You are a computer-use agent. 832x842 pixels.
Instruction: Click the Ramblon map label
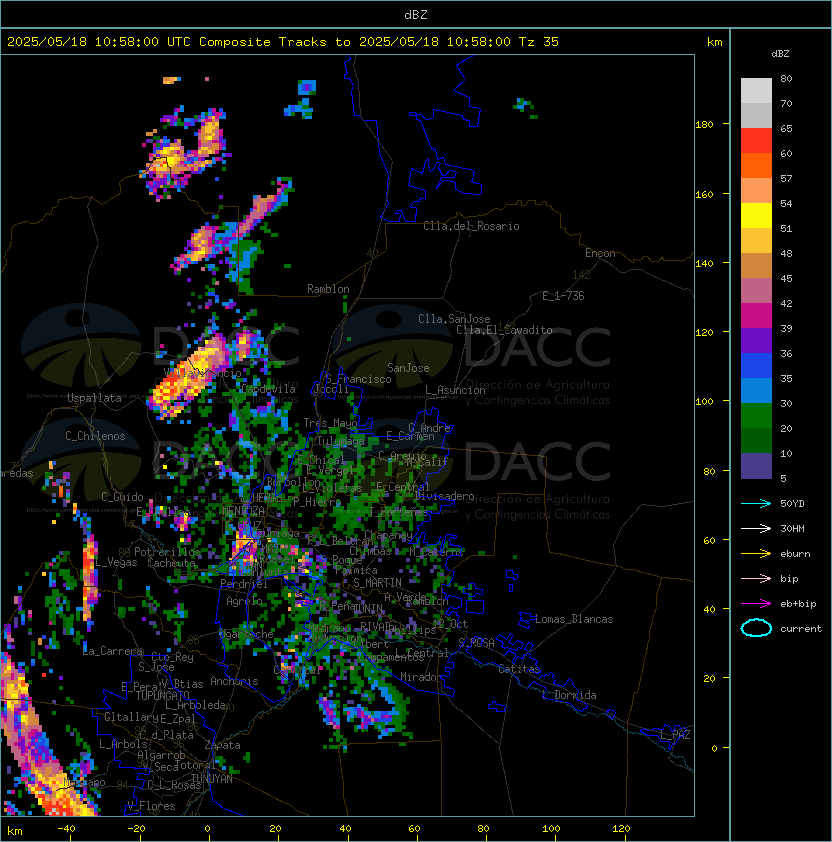[328, 289]
